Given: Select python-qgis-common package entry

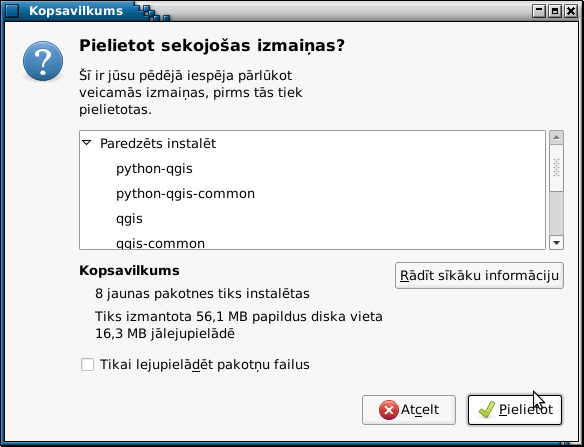Looking at the screenshot, I should pos(185,194).
